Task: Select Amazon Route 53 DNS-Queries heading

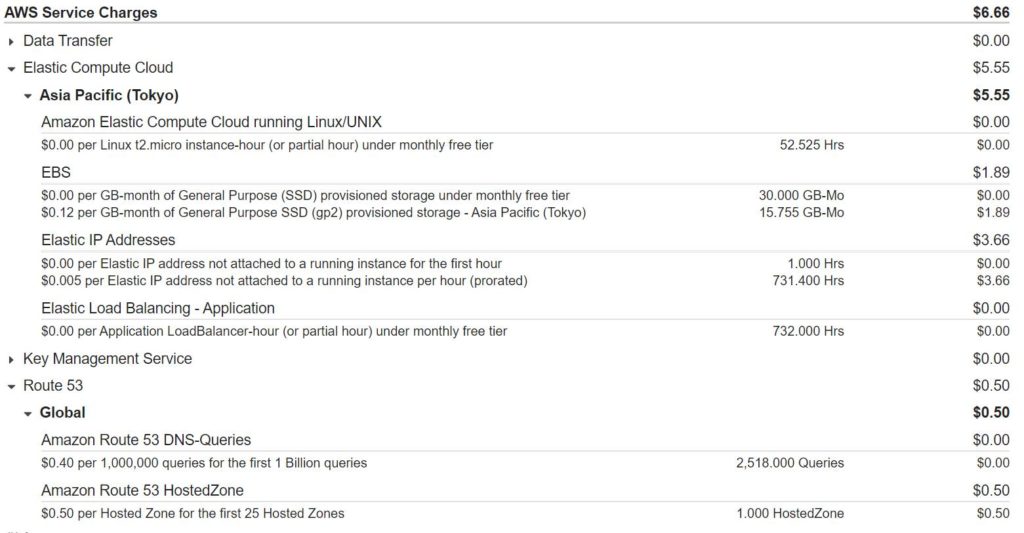Action: tap(146, 440)
